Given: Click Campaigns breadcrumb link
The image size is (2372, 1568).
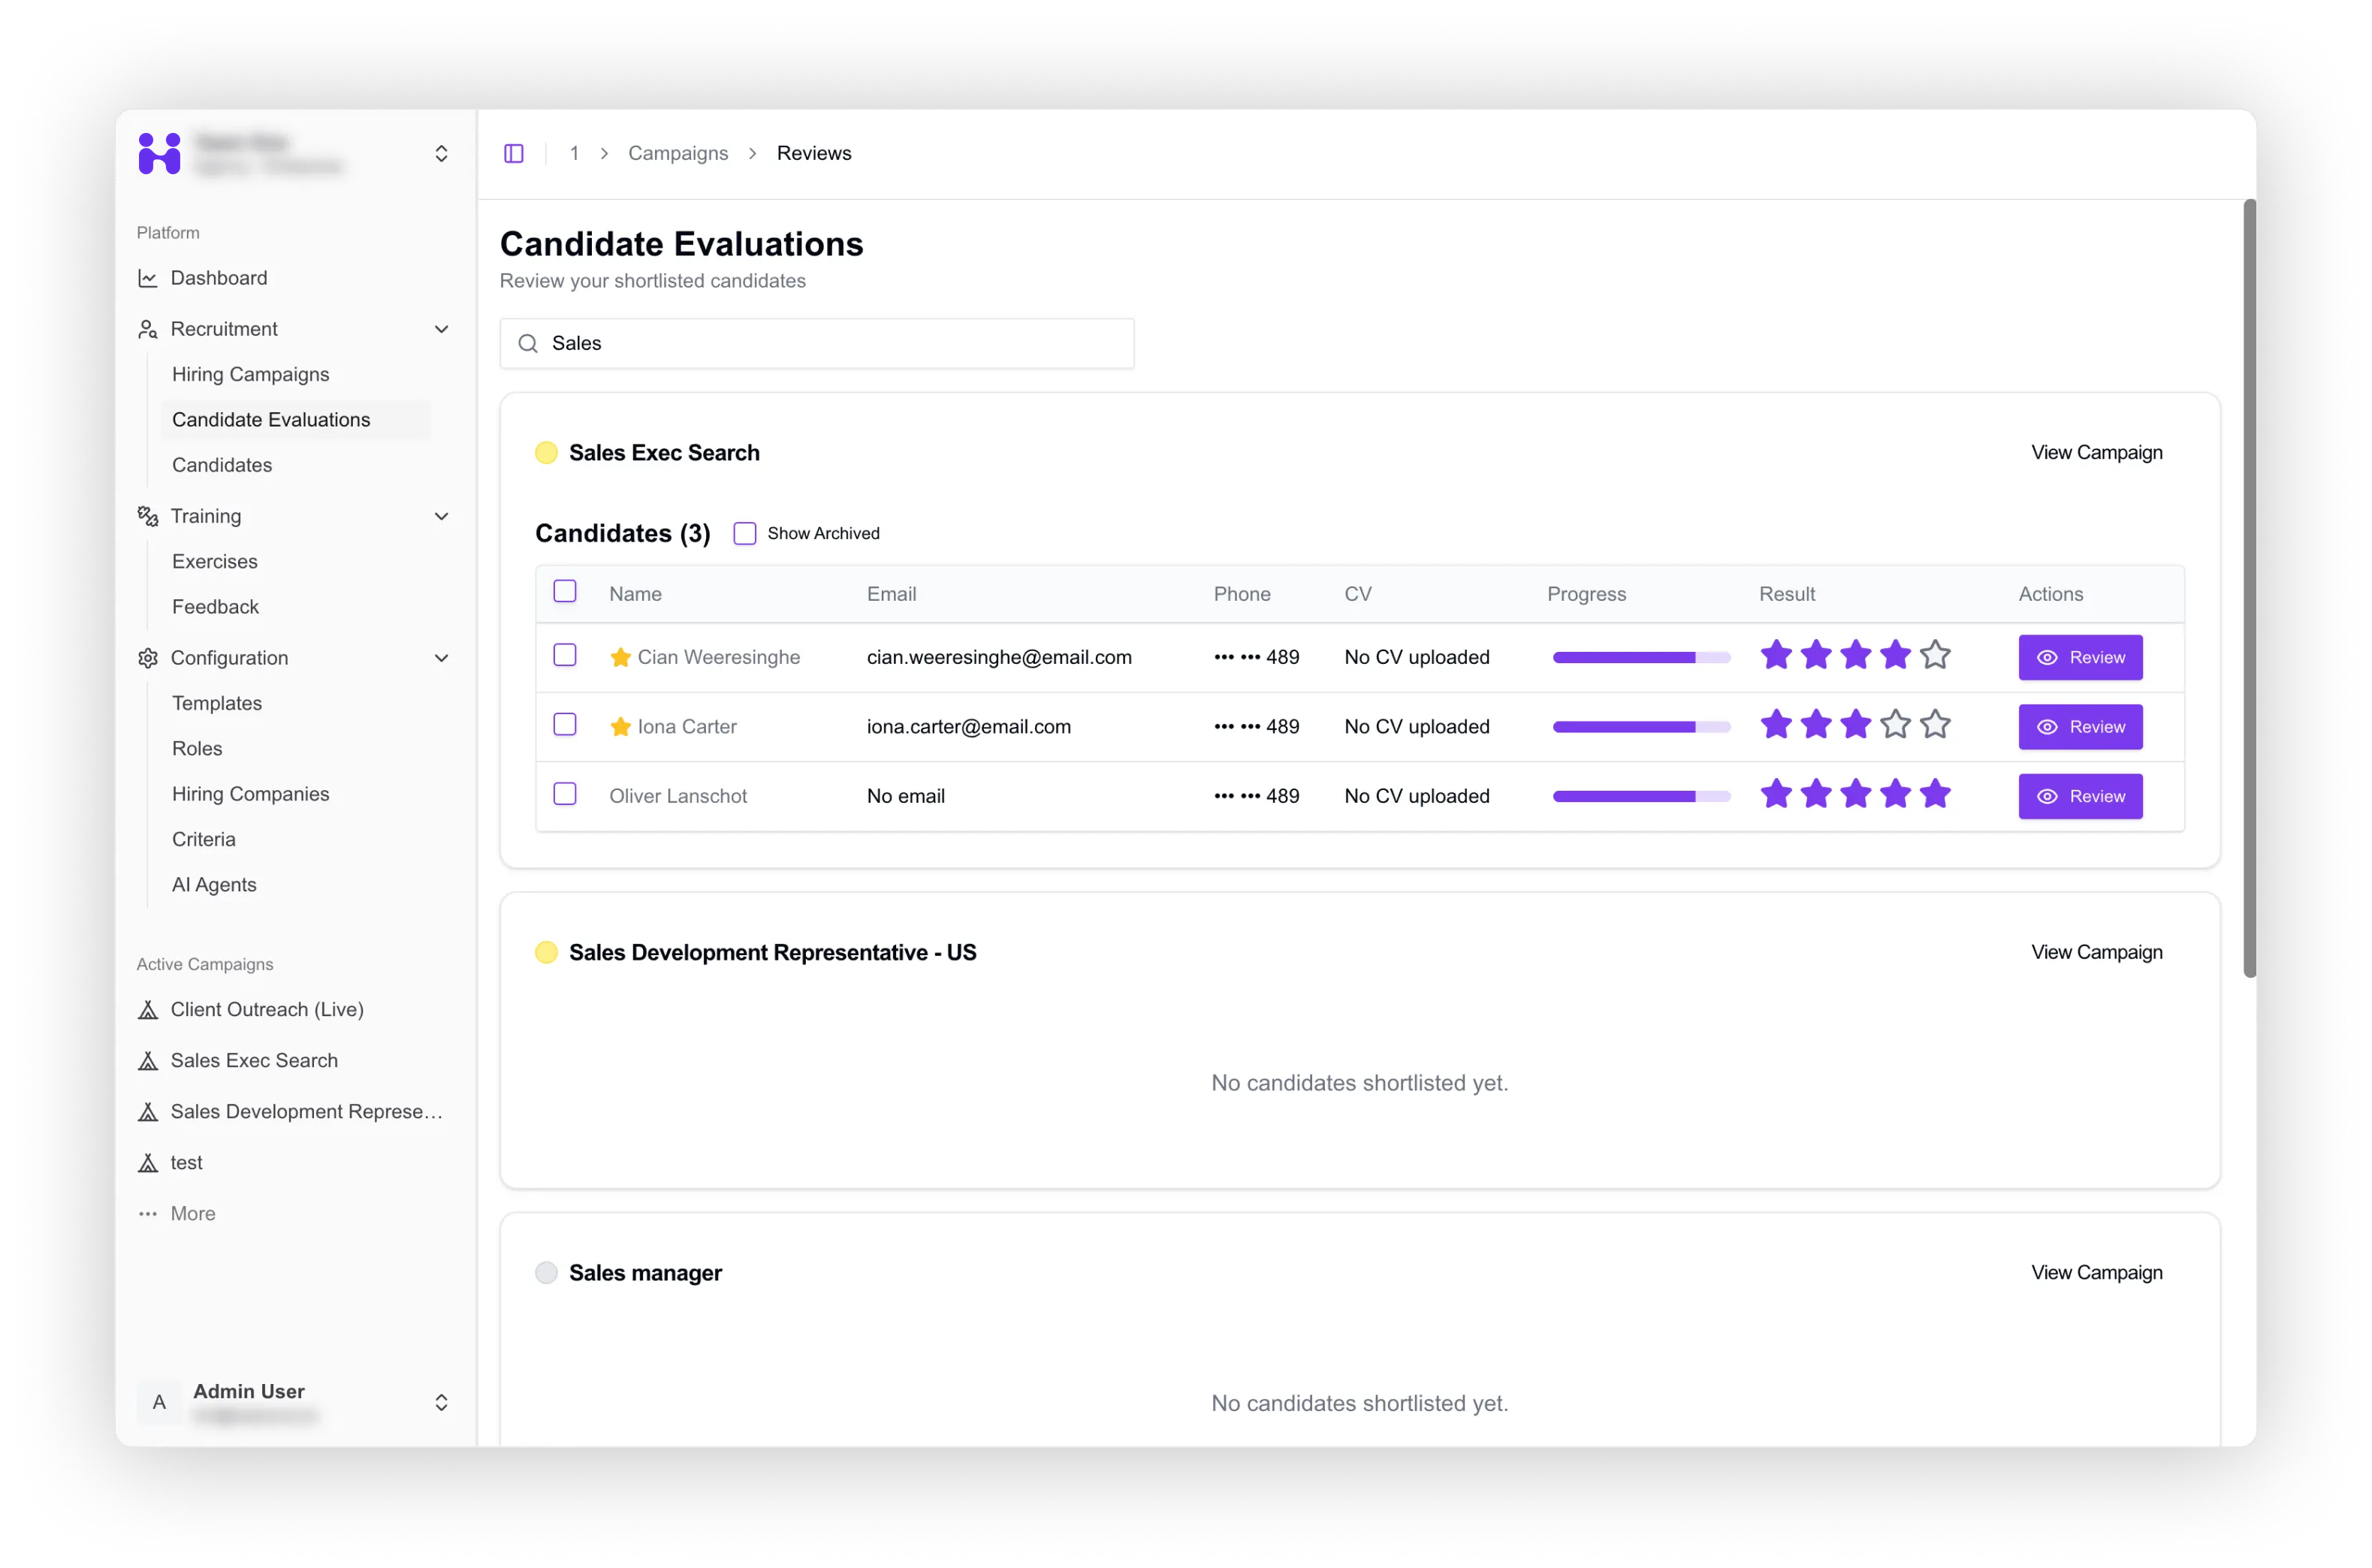Looking at the screenshot, I should click(678, 153).
